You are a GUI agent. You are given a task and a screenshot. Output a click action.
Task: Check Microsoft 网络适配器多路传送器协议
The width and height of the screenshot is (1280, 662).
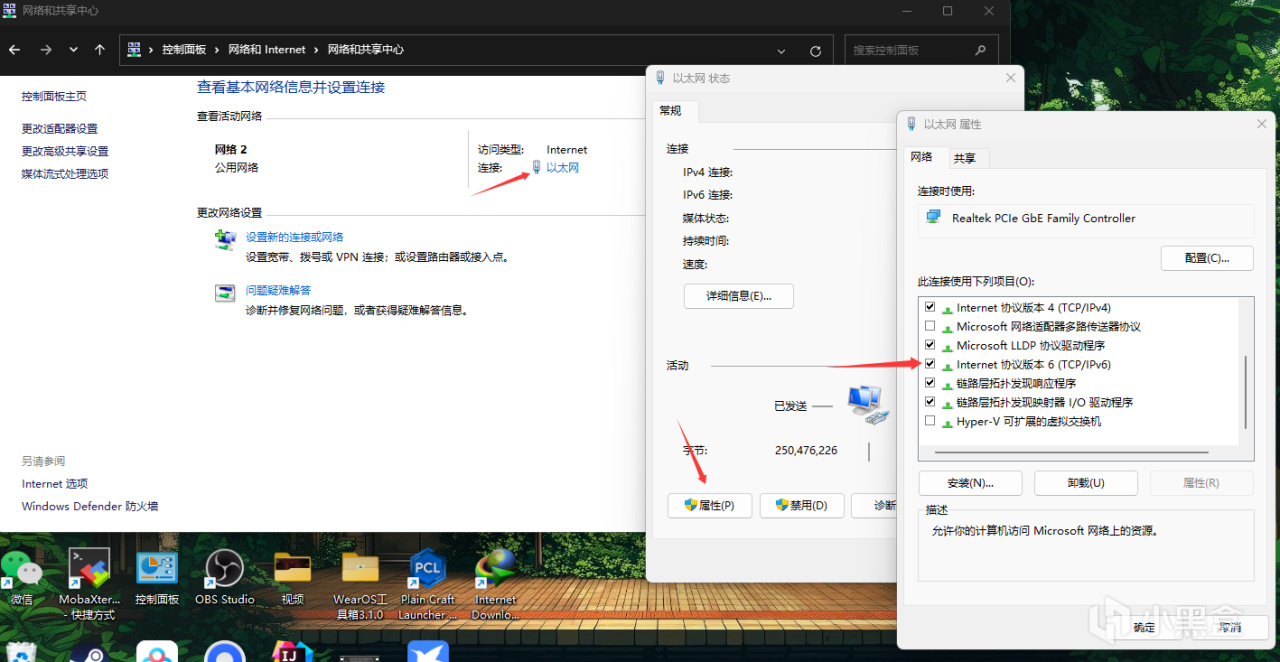click(x=931, y=326)
